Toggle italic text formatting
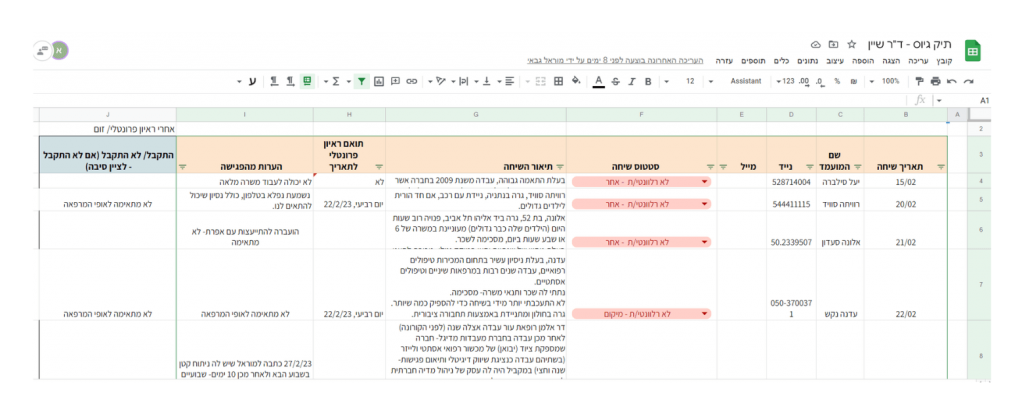This screenshot has width=1024, height=416. [634, 81]
